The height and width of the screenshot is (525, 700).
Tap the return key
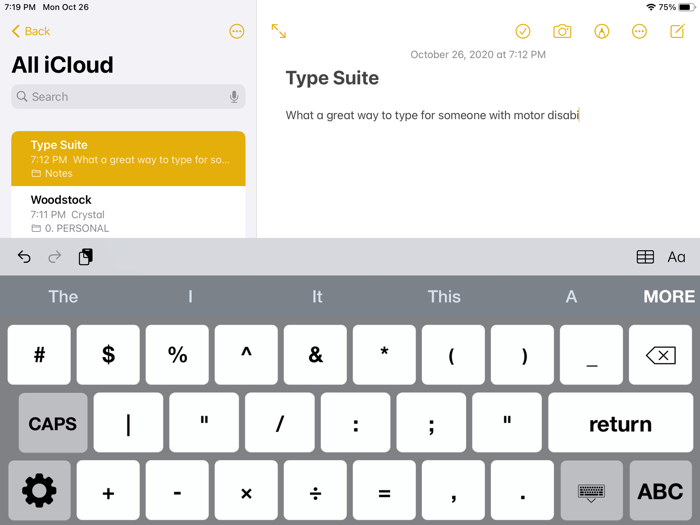click(621, 423)
